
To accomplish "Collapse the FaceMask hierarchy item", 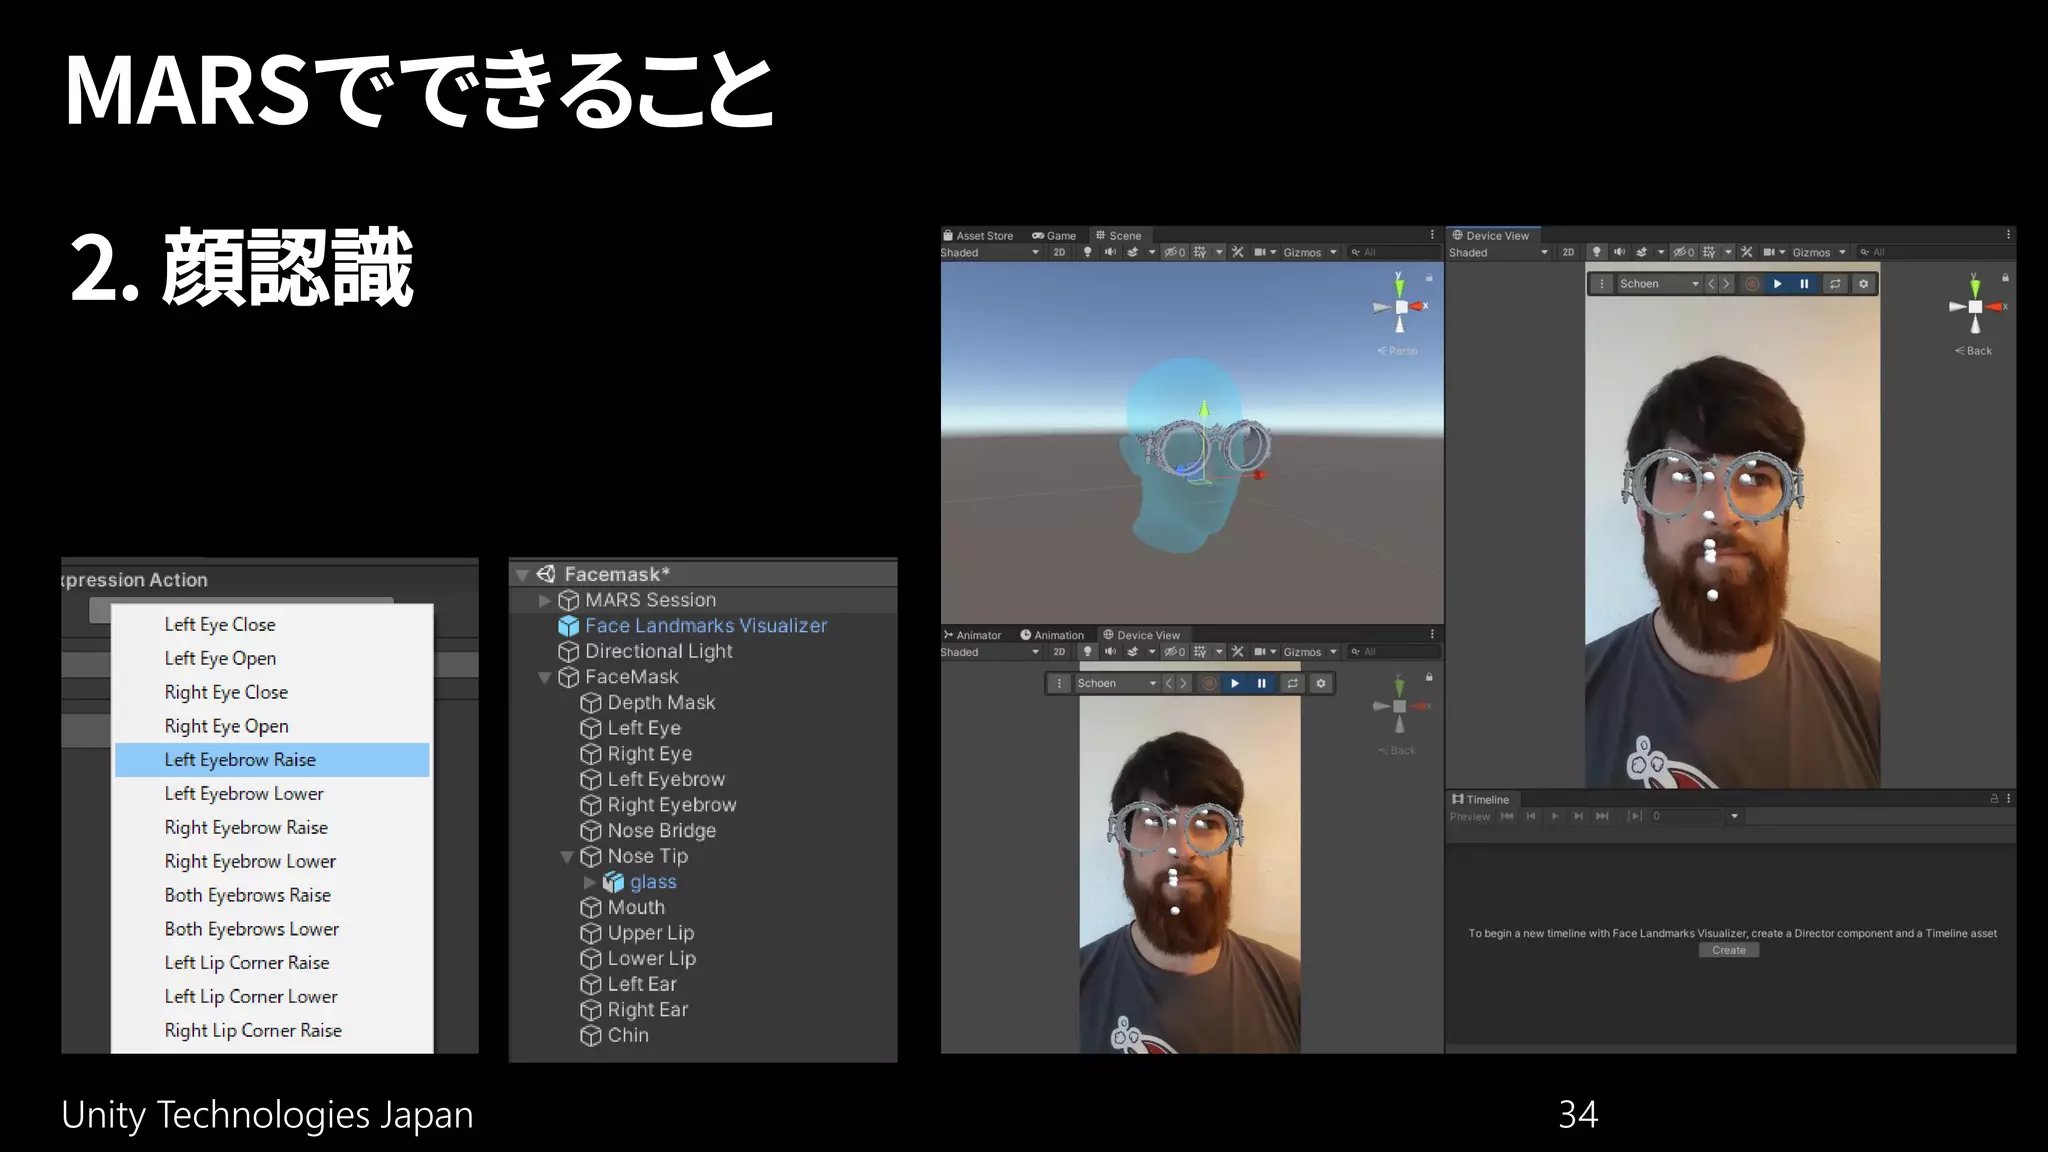I will click(544, 677).
